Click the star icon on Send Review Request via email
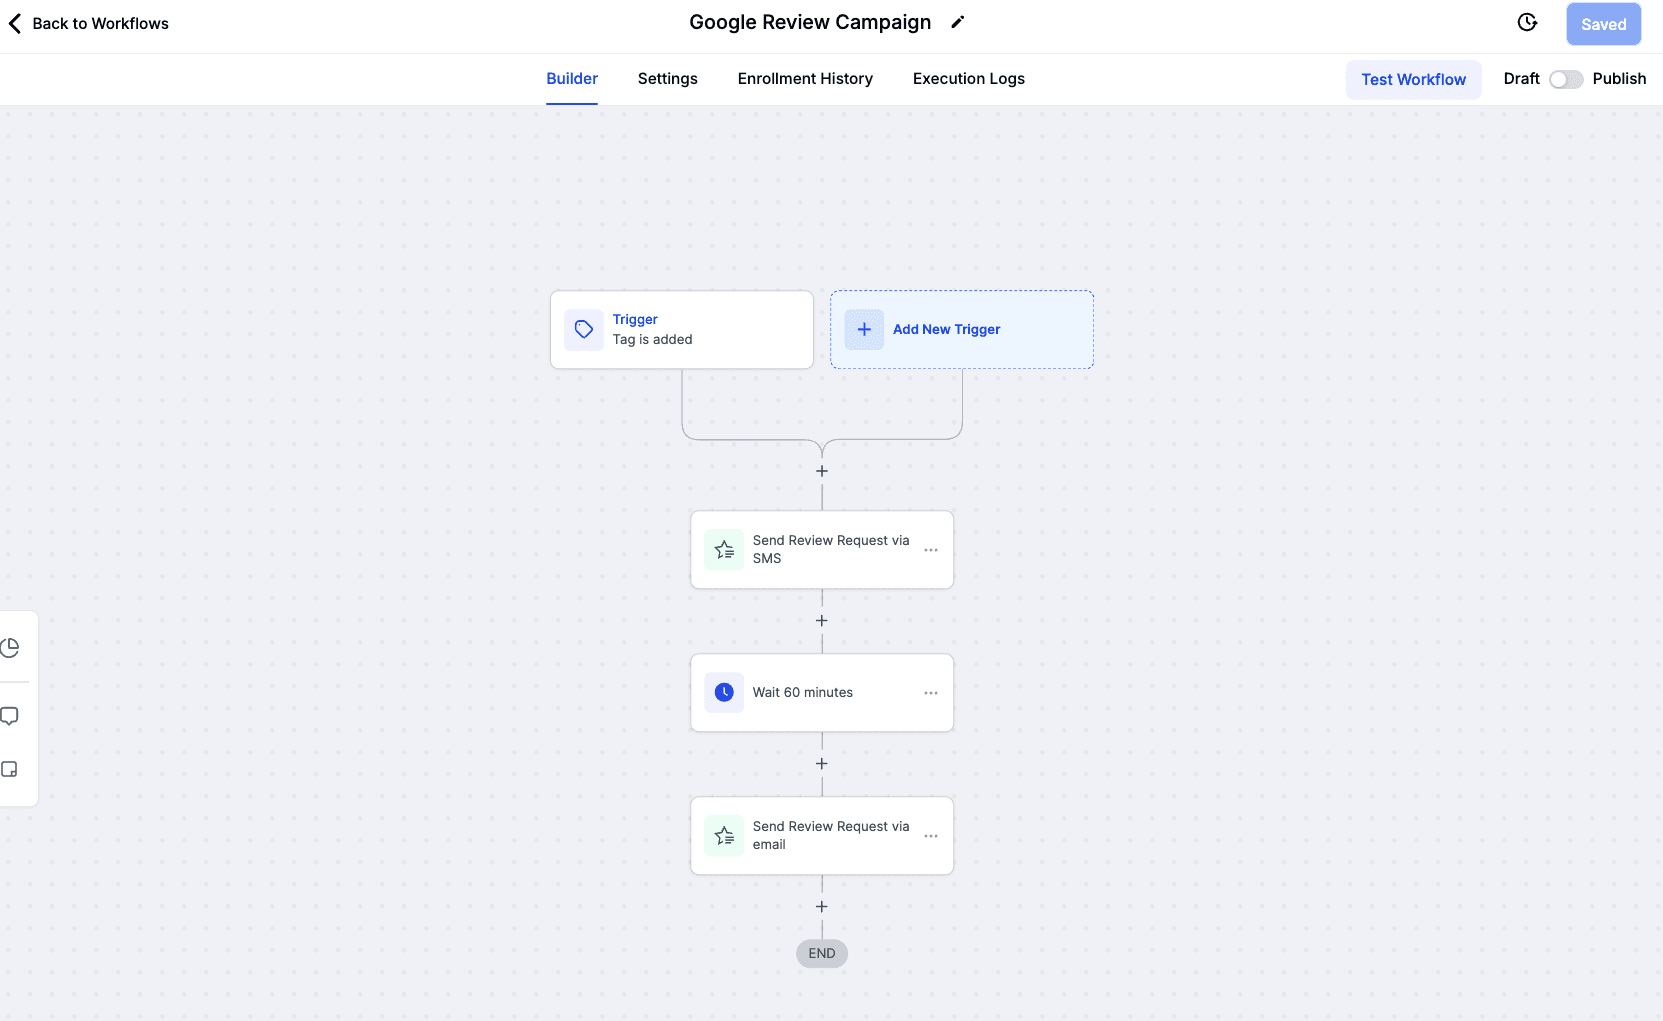Screen dimensions: 1663x1021 point(724,836)
